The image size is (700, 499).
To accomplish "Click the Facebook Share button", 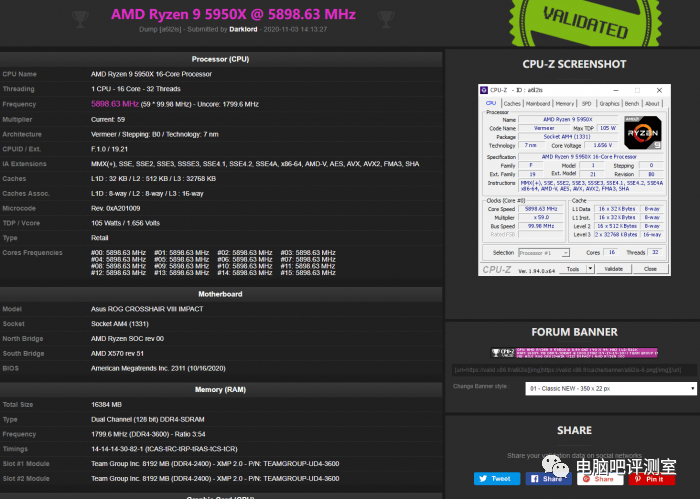I will click(548, 478).
